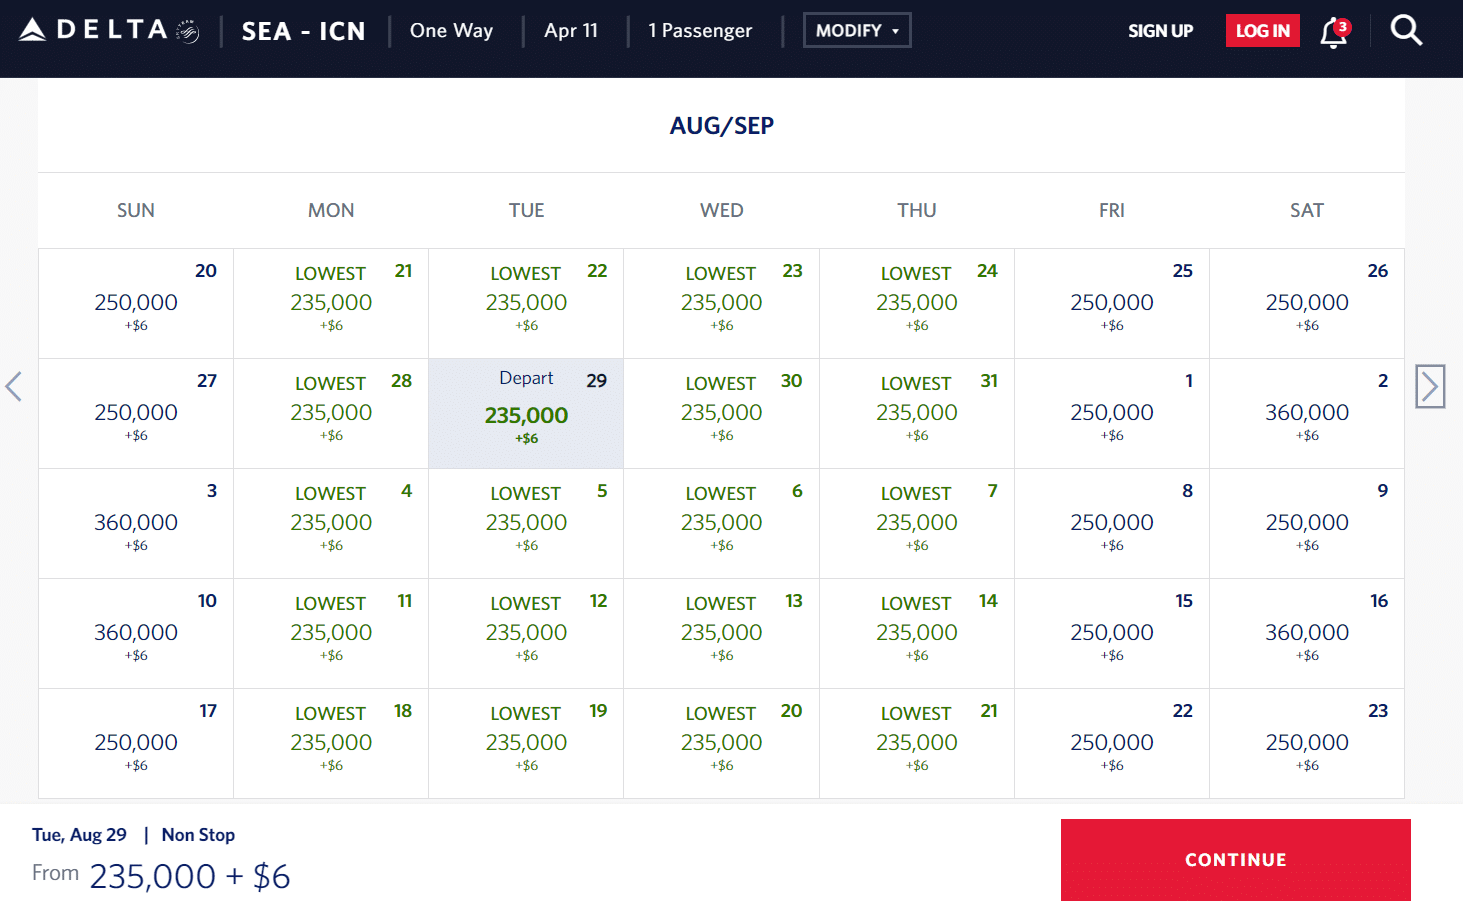Click the Apr 11 date

coord(571,31)
